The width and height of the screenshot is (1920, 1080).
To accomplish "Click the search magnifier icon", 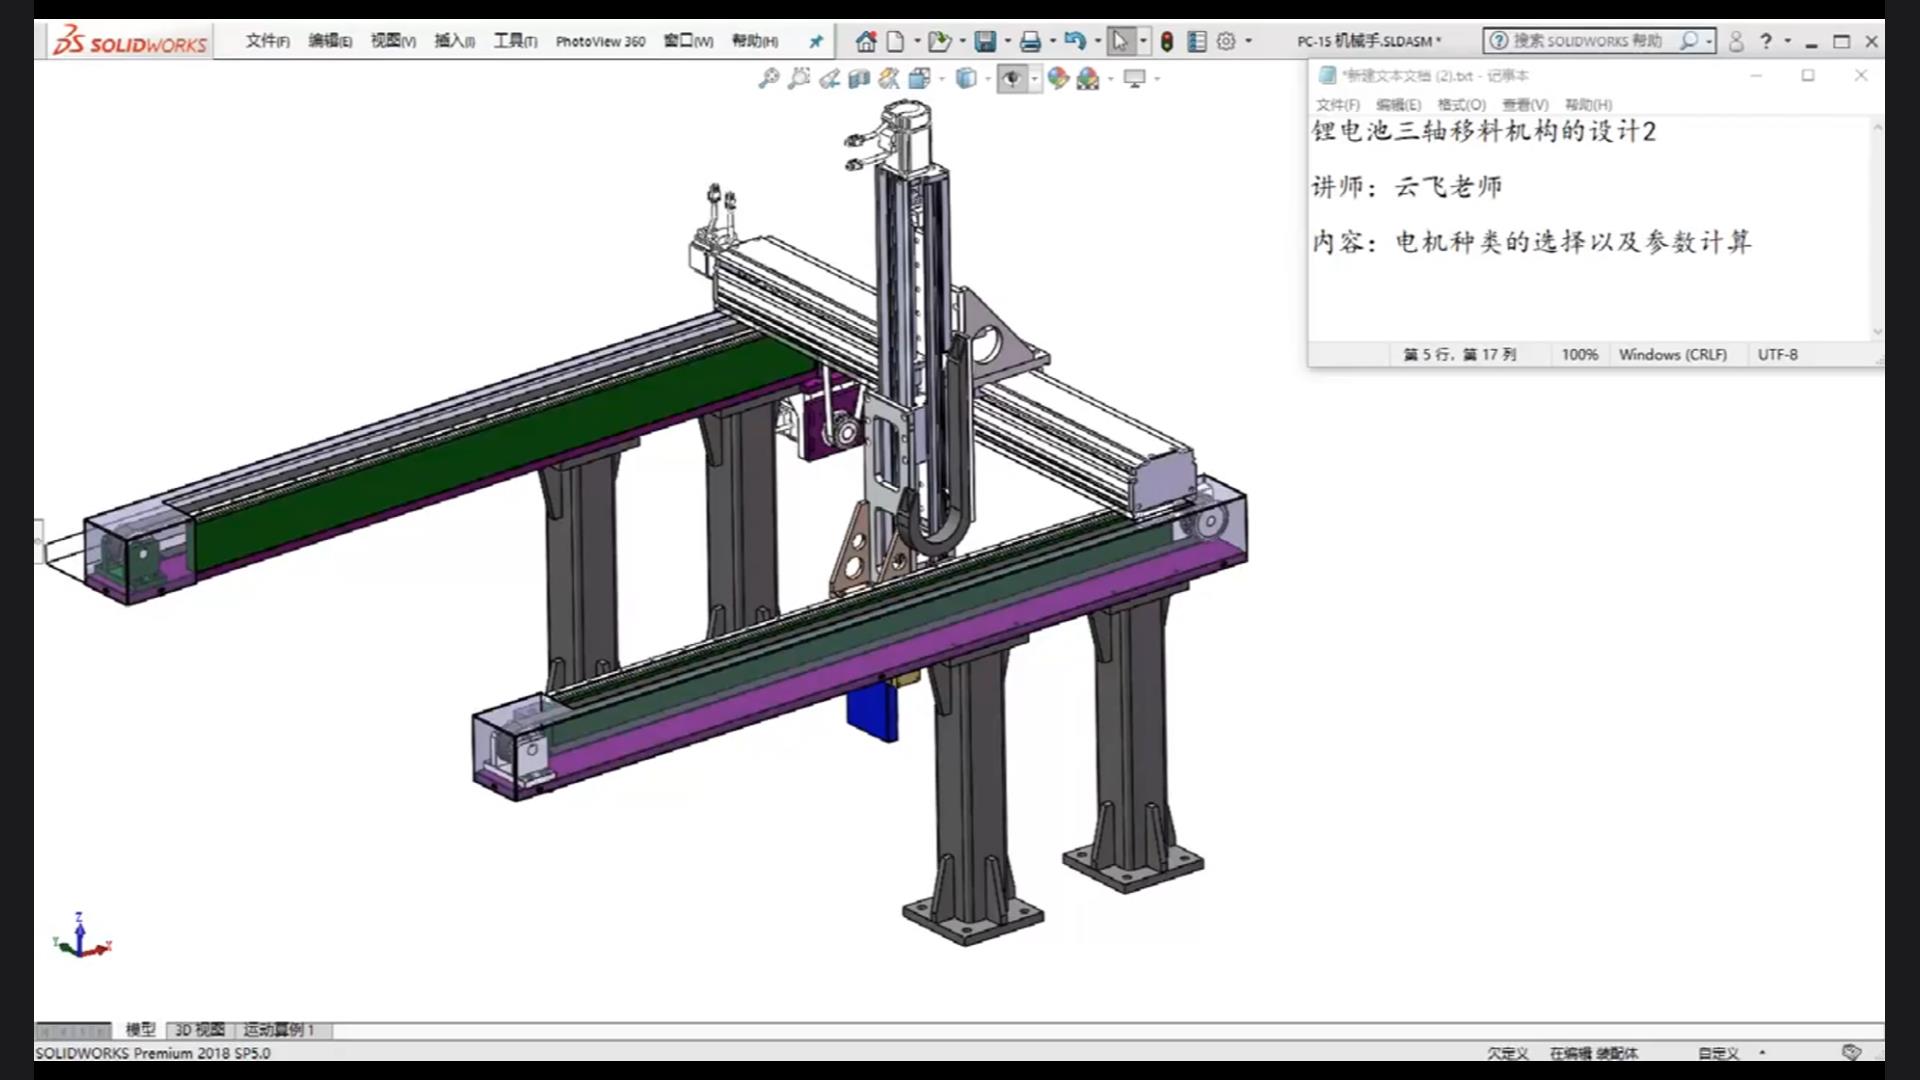I will point(1689,41).
